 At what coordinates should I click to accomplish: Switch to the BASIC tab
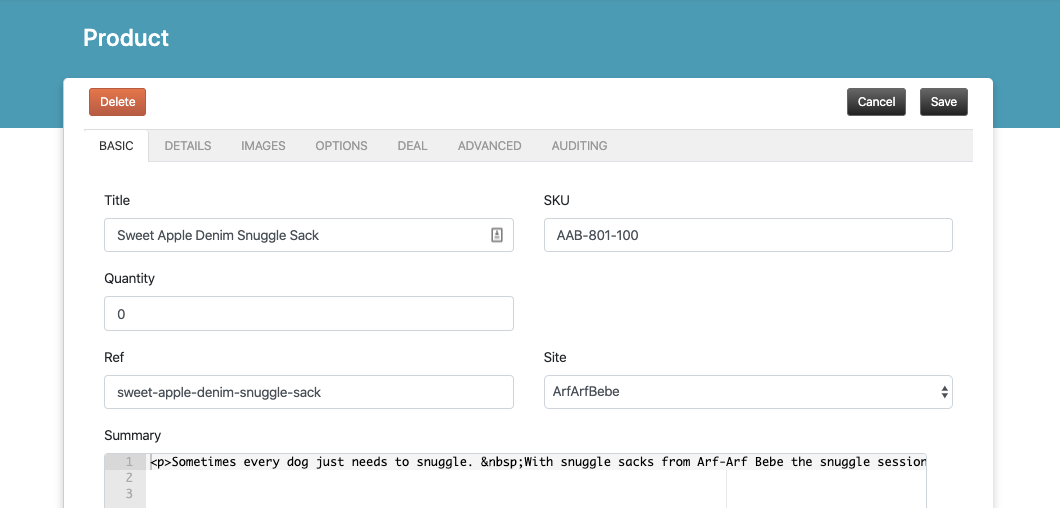coord(116,146)
